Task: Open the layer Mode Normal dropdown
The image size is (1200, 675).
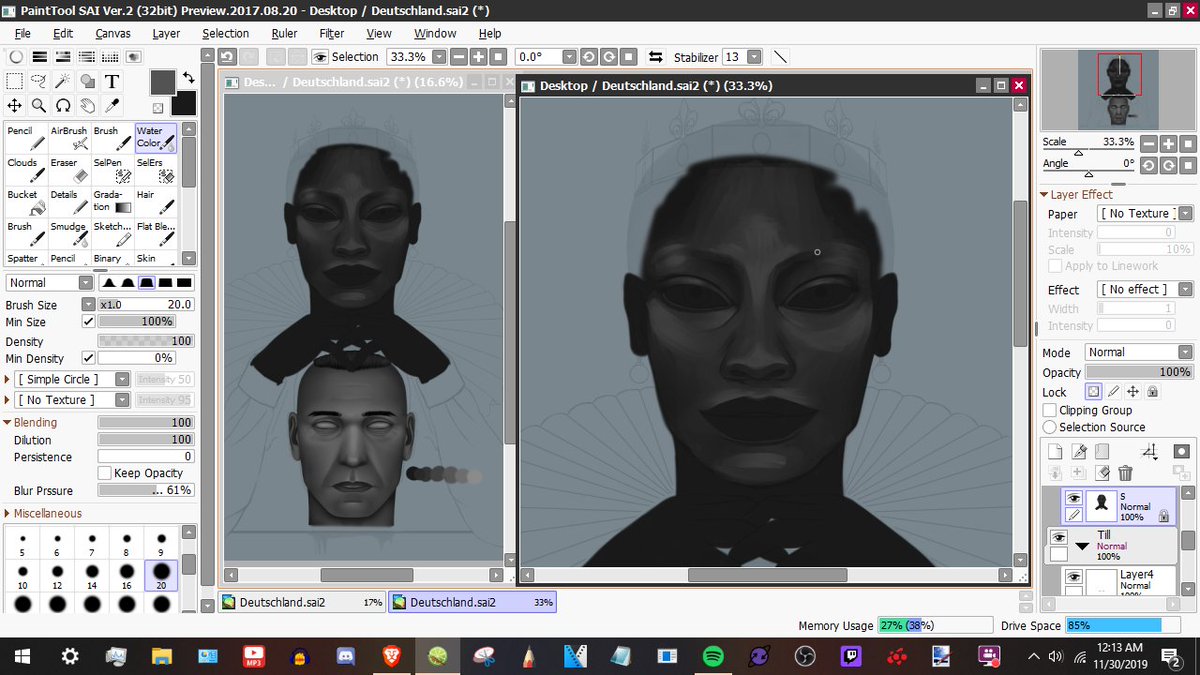Action: click(x=1138, y=352)
